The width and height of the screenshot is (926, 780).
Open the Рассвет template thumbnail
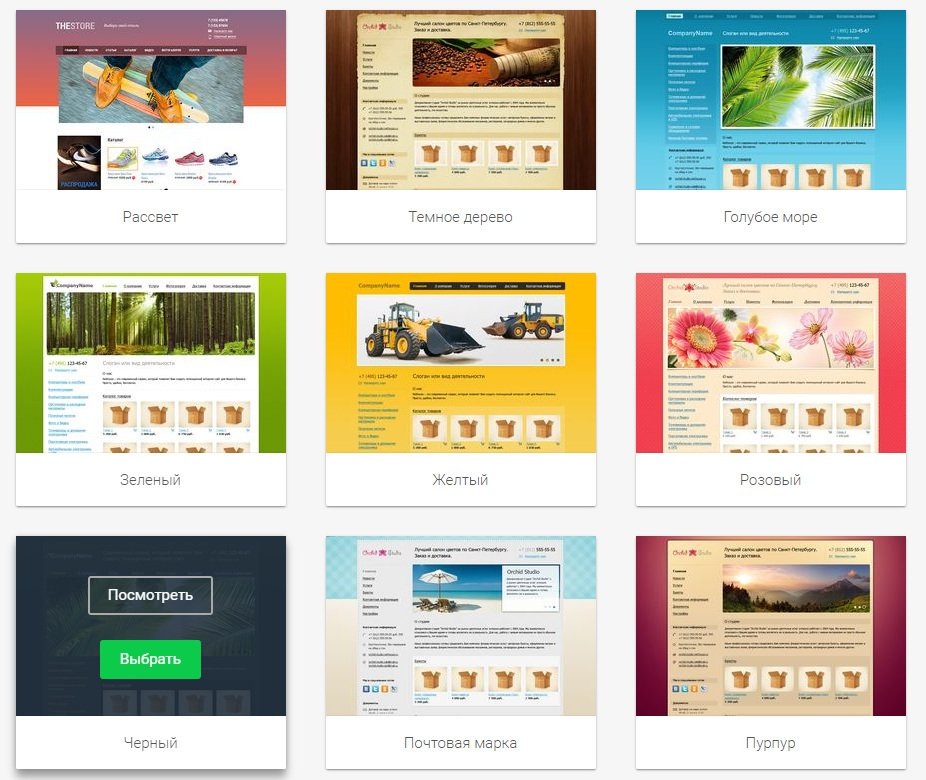pyautogui.click(x=151, y=100)
